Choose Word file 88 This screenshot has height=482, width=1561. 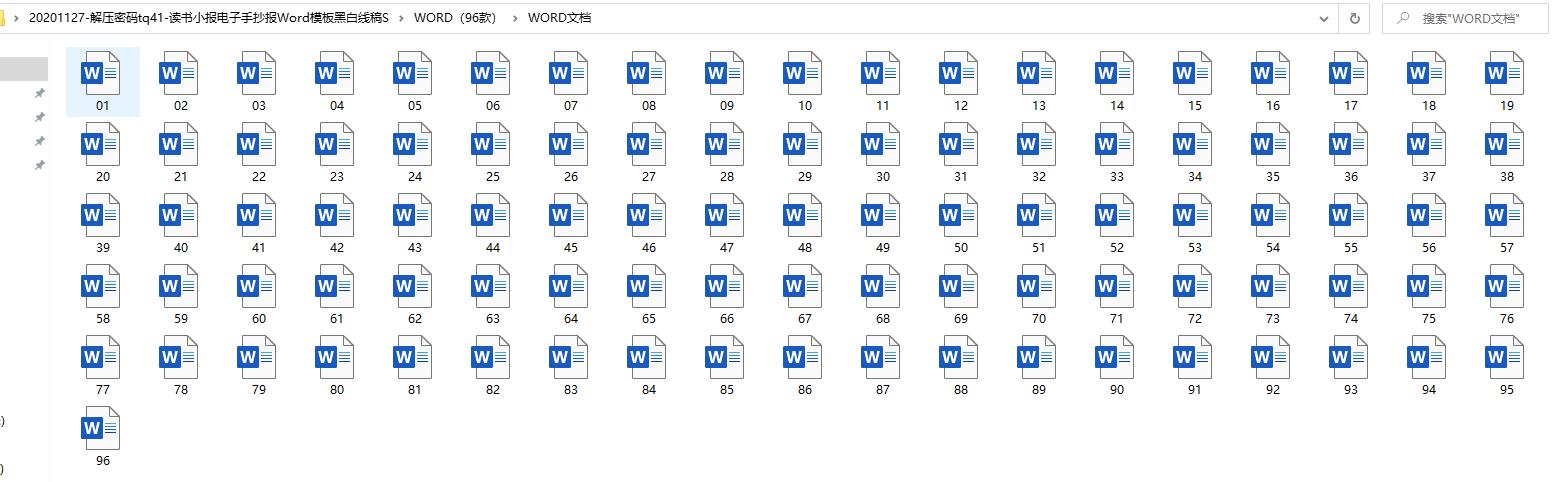tap(959, 357)
